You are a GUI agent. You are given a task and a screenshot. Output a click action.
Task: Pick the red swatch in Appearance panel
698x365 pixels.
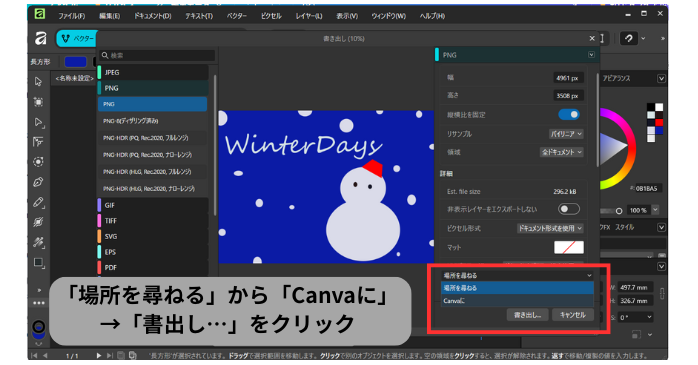click(659, 122)
